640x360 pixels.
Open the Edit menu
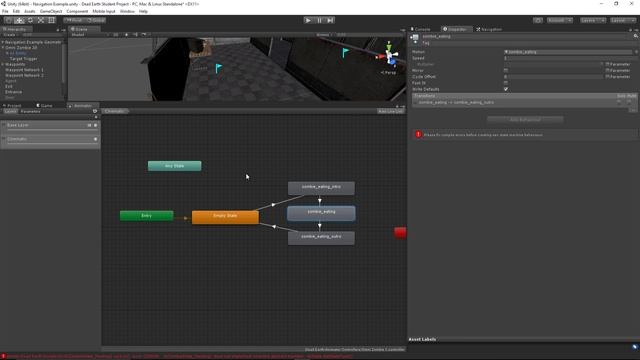click(16, 11)
